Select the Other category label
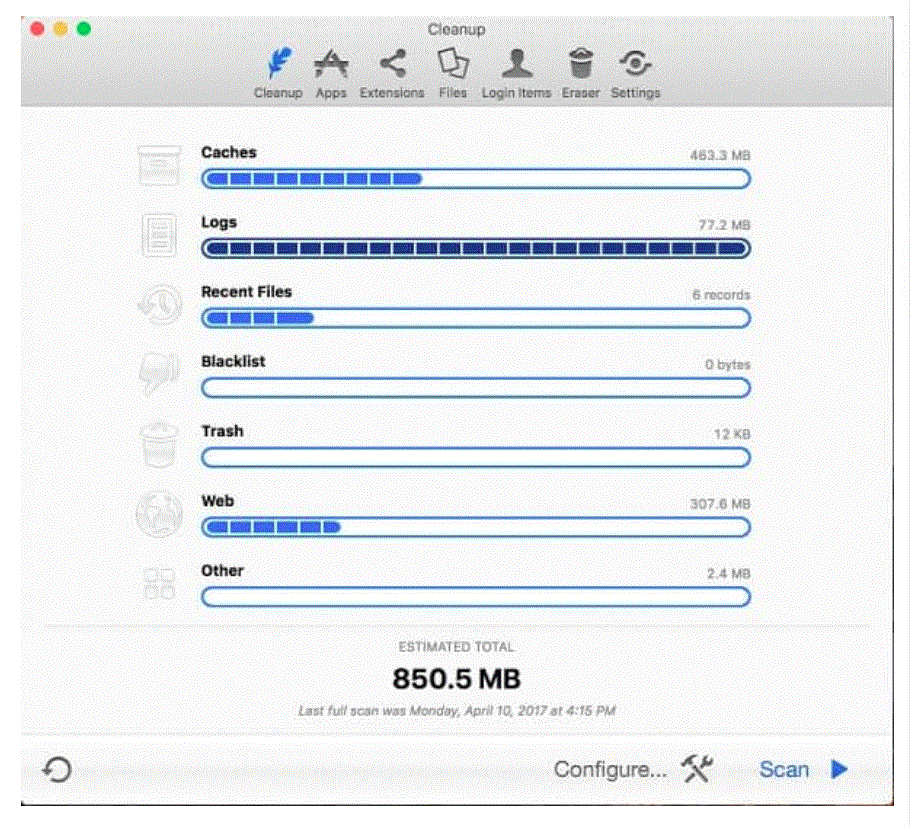 [x=222, y=570]
